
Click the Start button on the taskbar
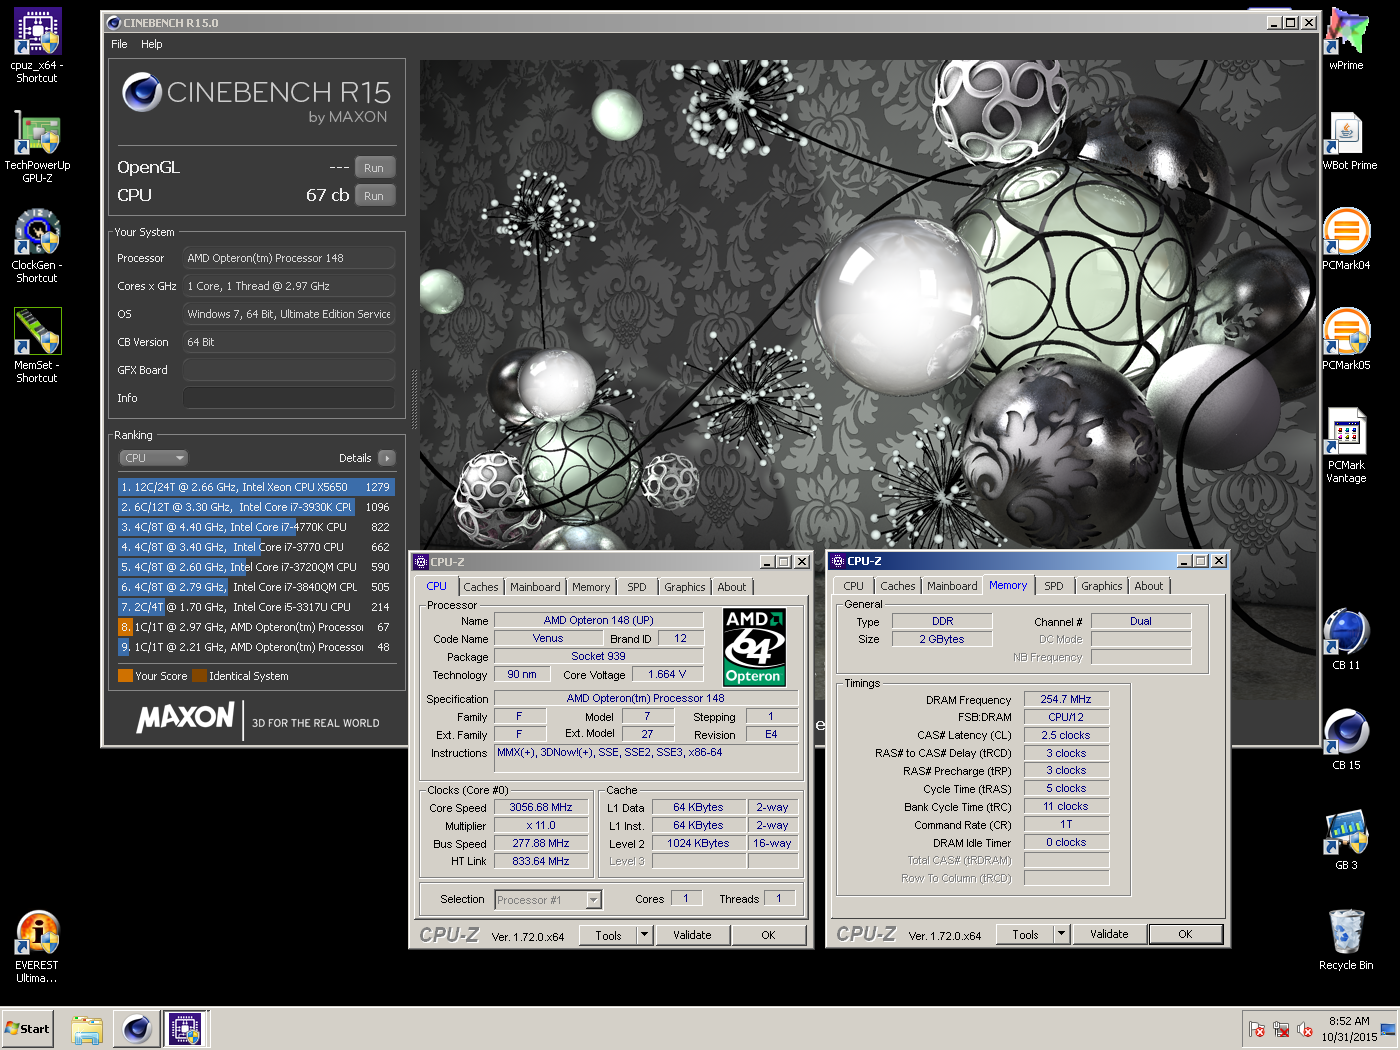click(x=27, y=1028)
